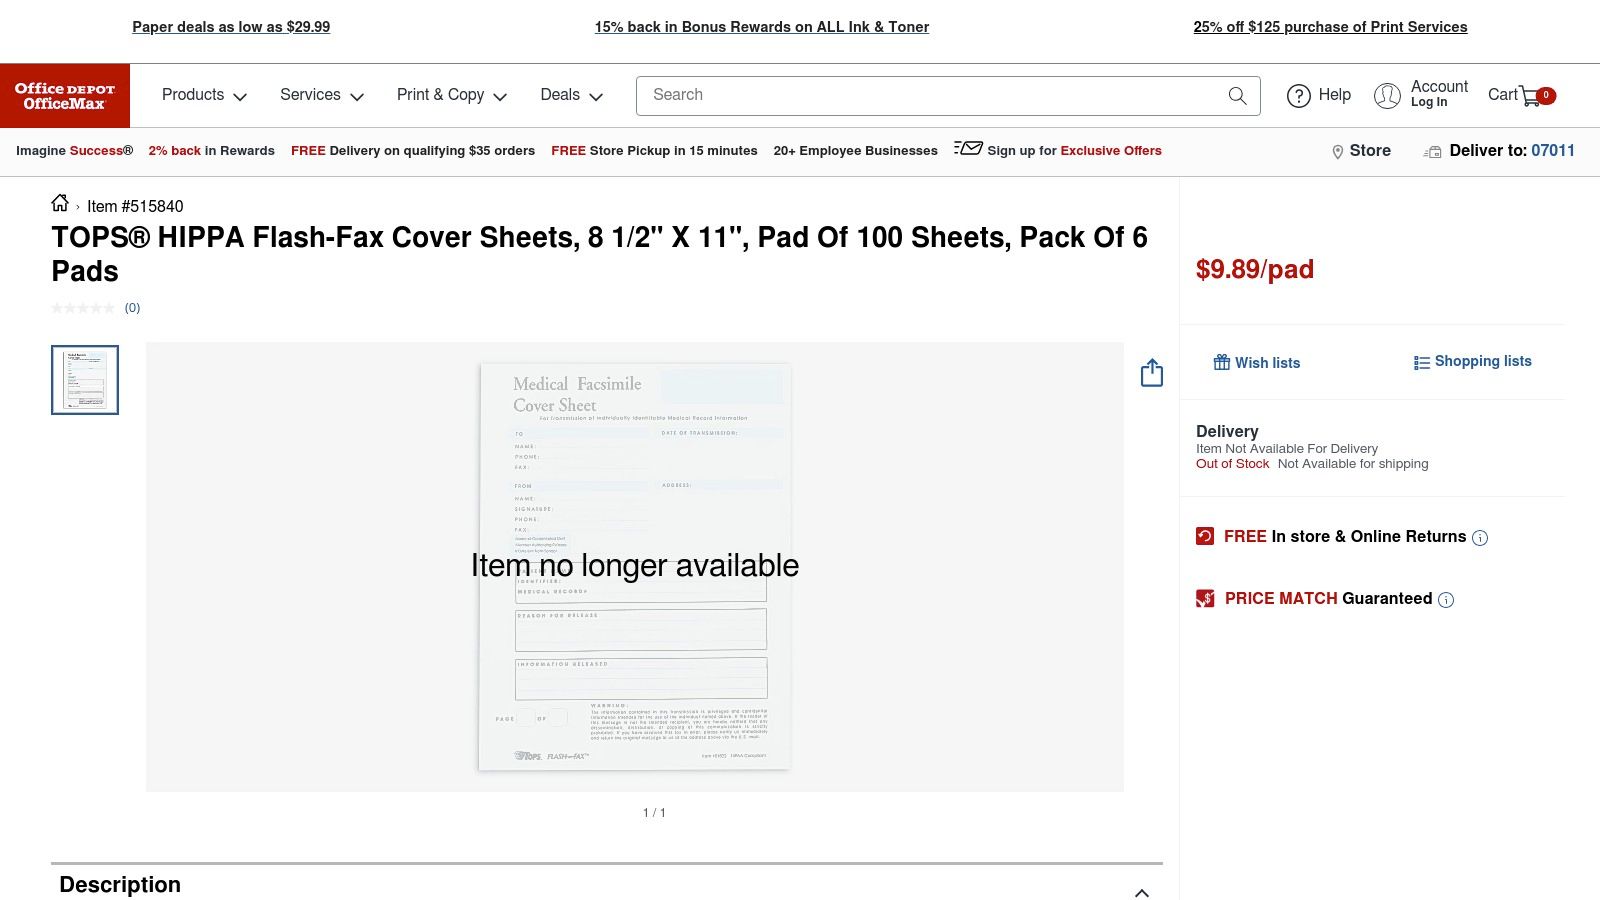Screen dimensions: 1600x900
Task: Click the home breadcrumb icon
Action: pyautogui.click(x=59, y=205)
